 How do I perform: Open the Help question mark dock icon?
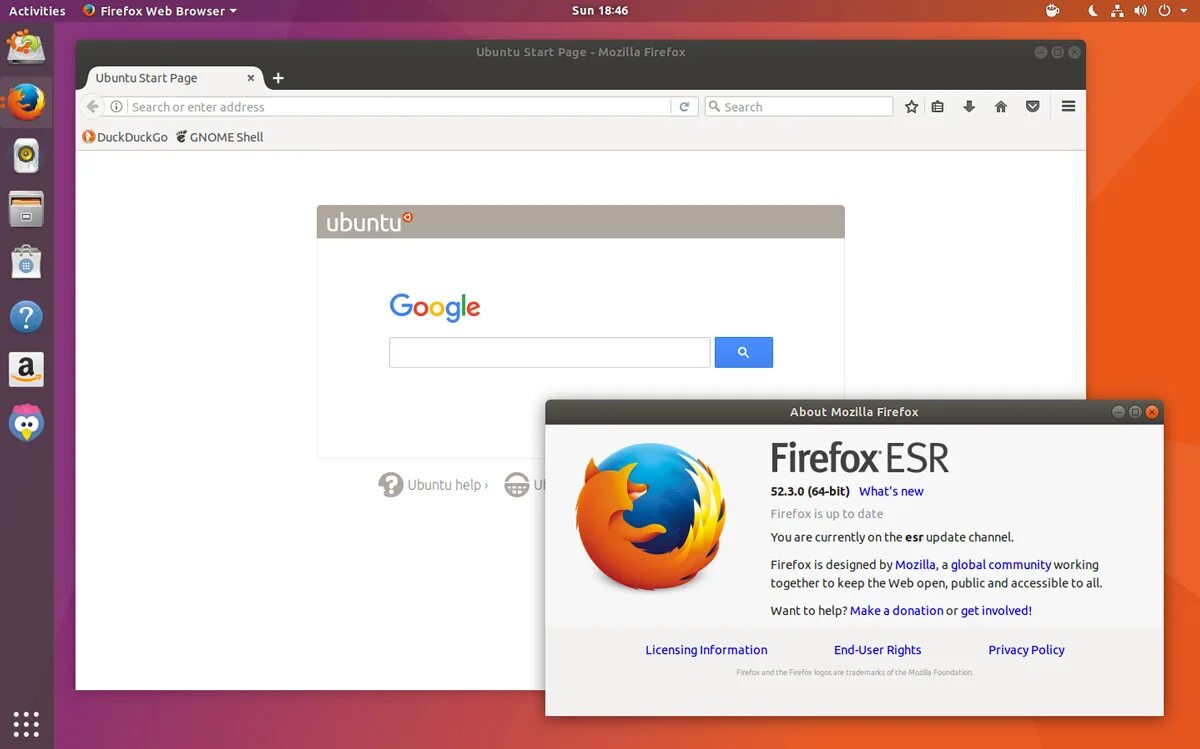(x=26, y=317)
